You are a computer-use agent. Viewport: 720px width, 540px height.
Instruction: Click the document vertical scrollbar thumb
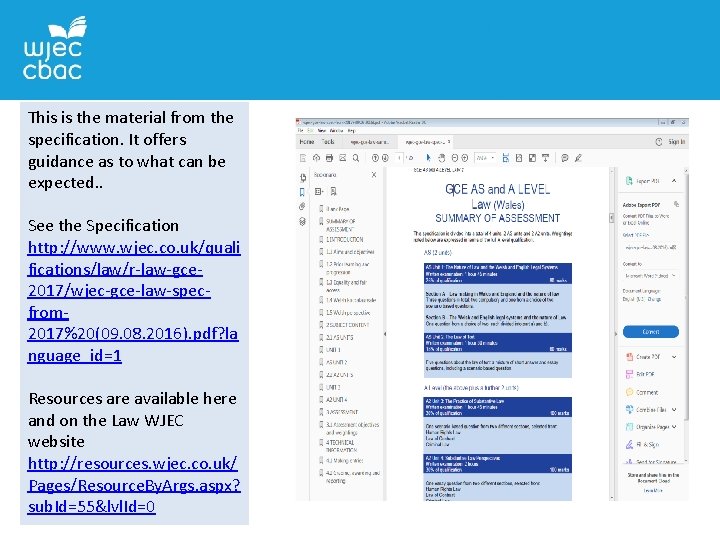coord(612,218)
